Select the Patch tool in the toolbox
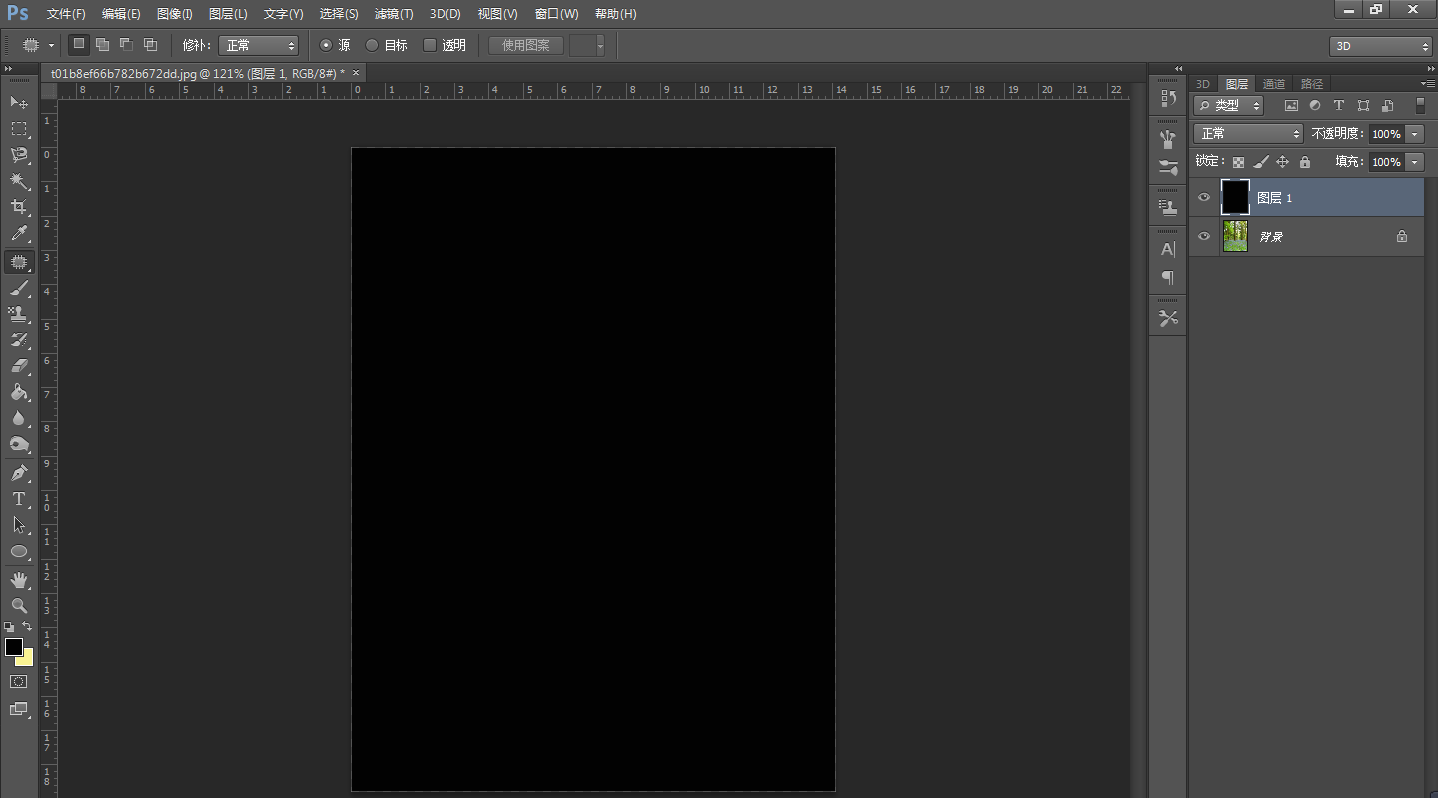This screenshot has width=1438, height=798. 19,262
